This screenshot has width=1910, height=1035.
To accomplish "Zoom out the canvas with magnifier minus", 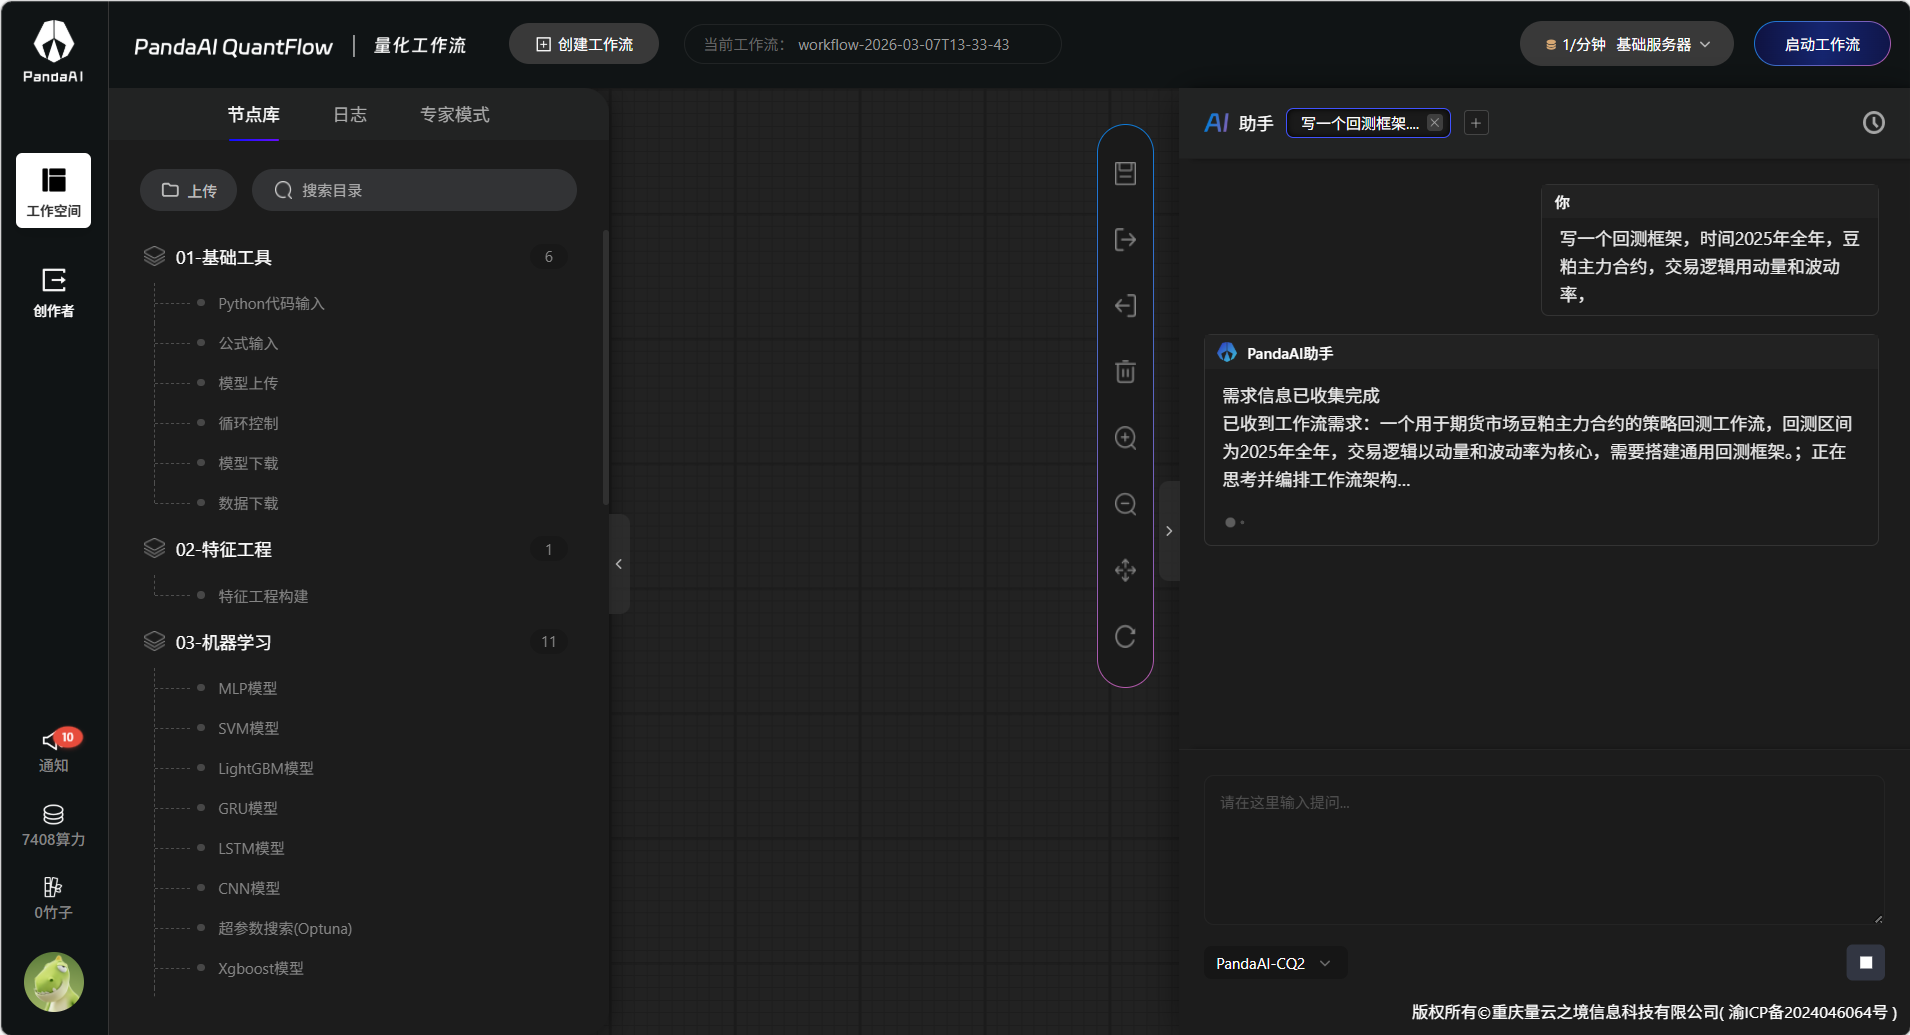I will point(1125,504).
